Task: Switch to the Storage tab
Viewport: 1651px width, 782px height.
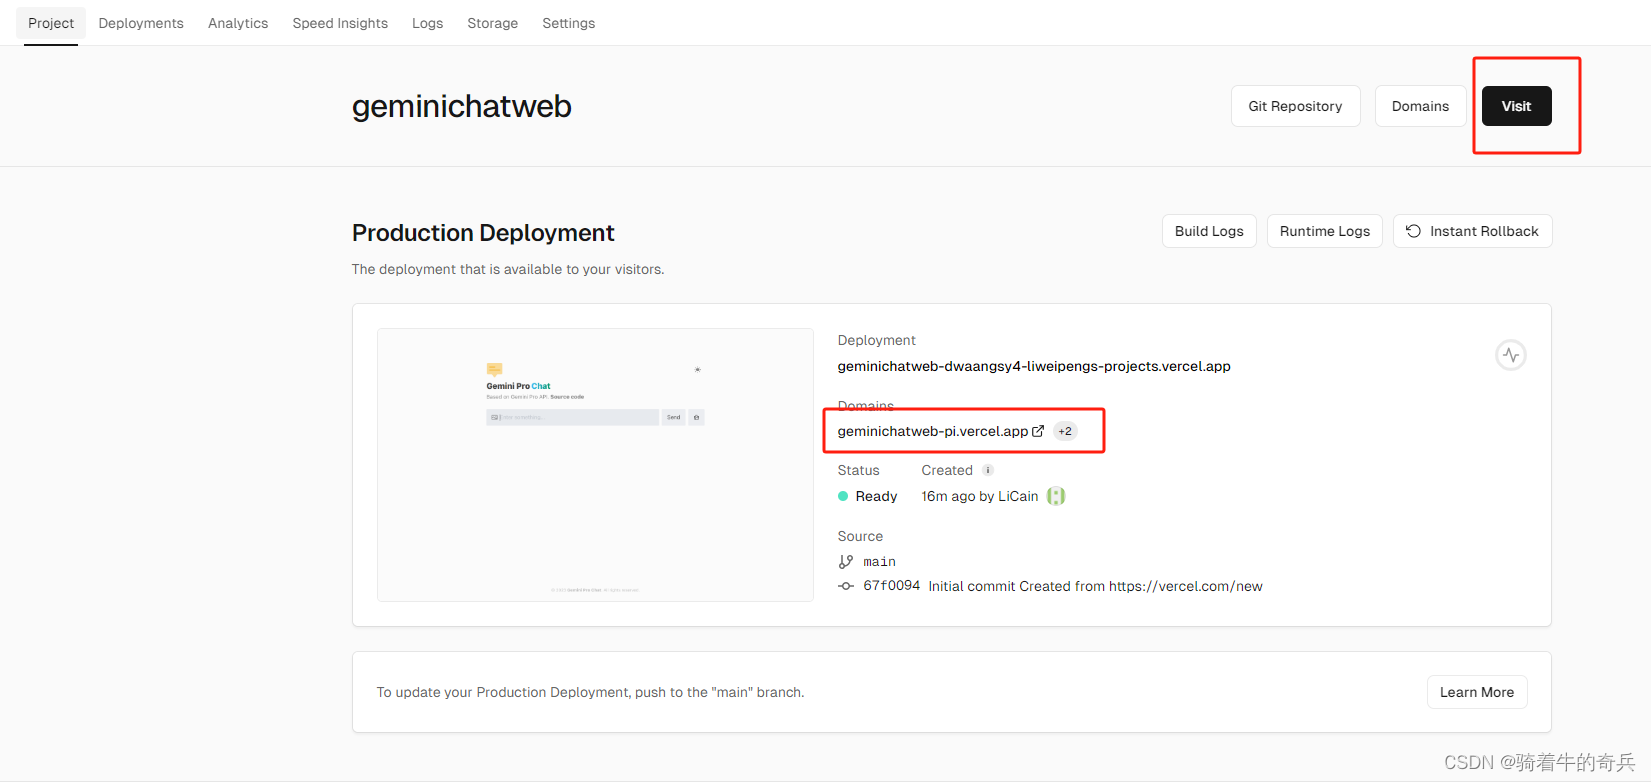Action: pos(493,23)
